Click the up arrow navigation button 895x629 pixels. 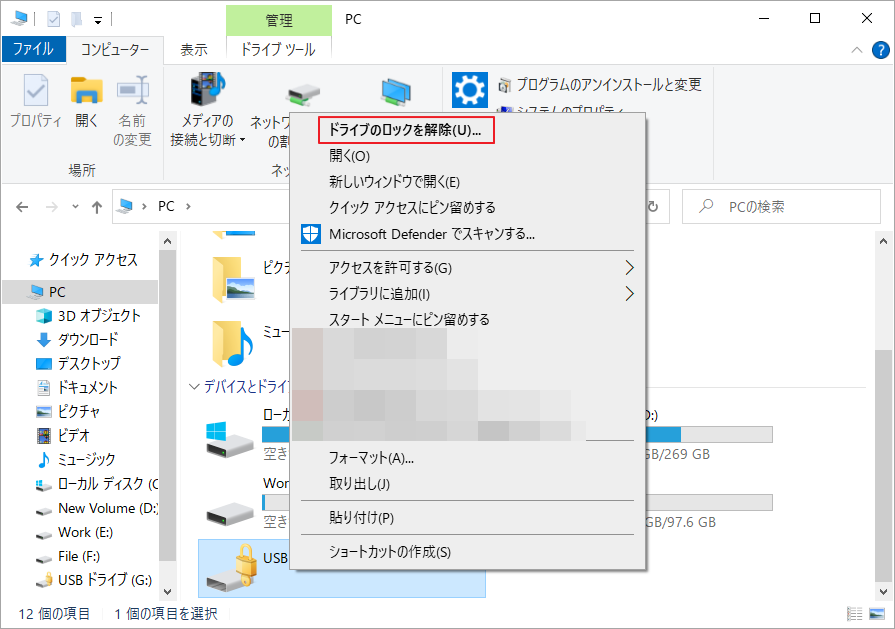pos(97,207)
